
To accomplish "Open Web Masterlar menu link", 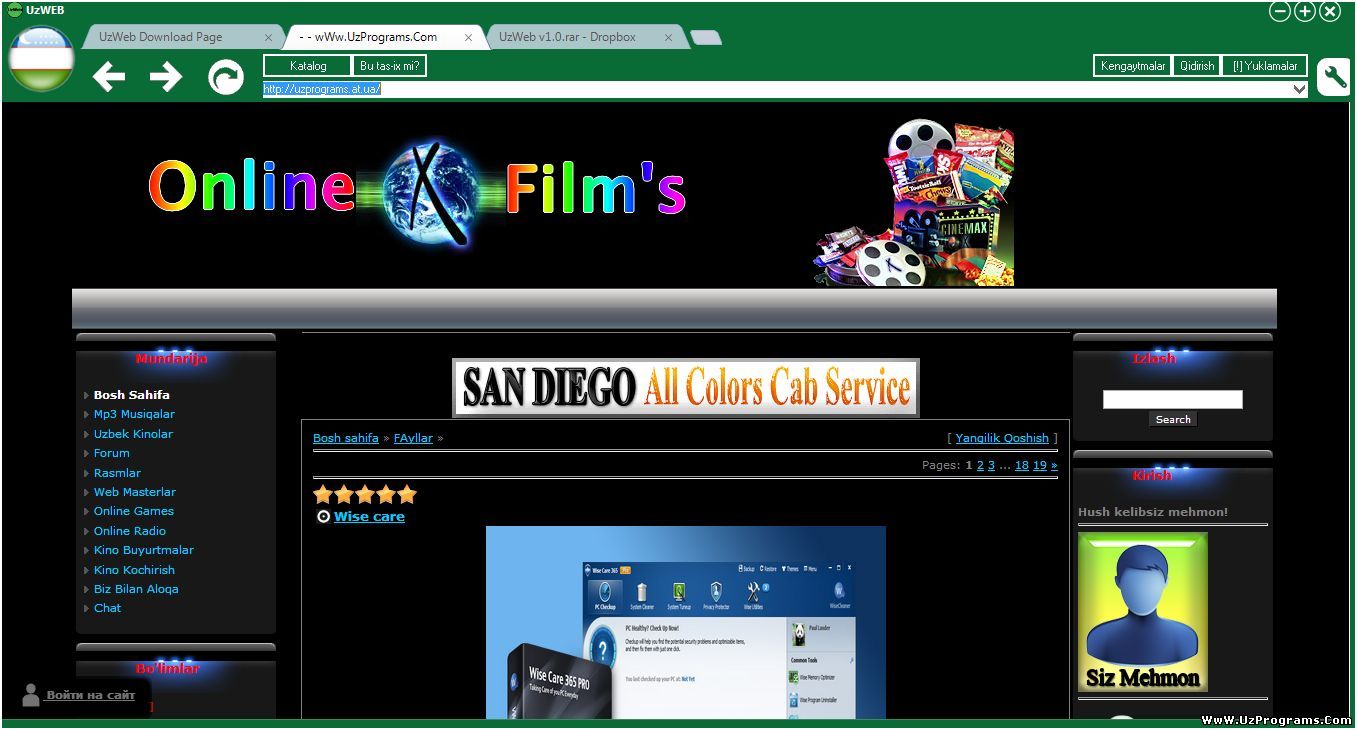I will [x=135, y=492].
